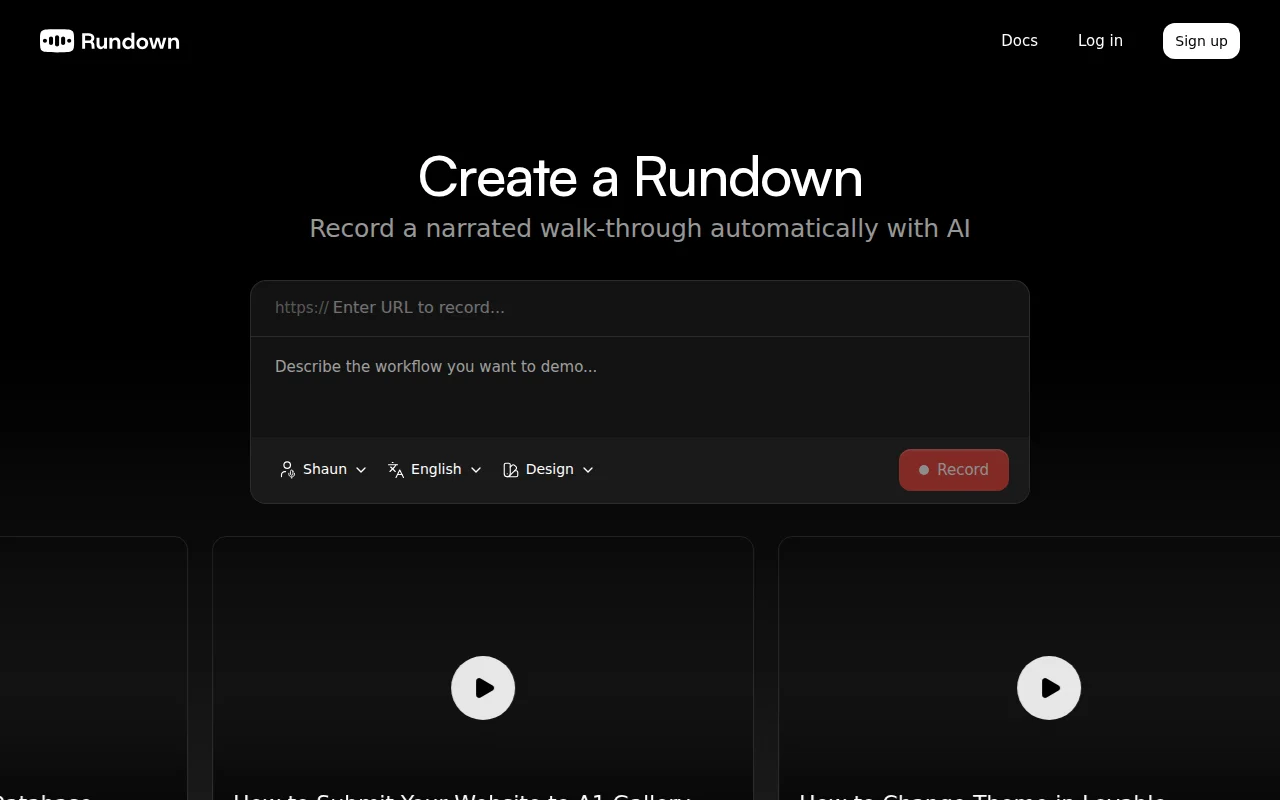This screenshot has width=1280, height=800.
Task: Expand the English language dropdown chevron
Action: pos(476,470)
